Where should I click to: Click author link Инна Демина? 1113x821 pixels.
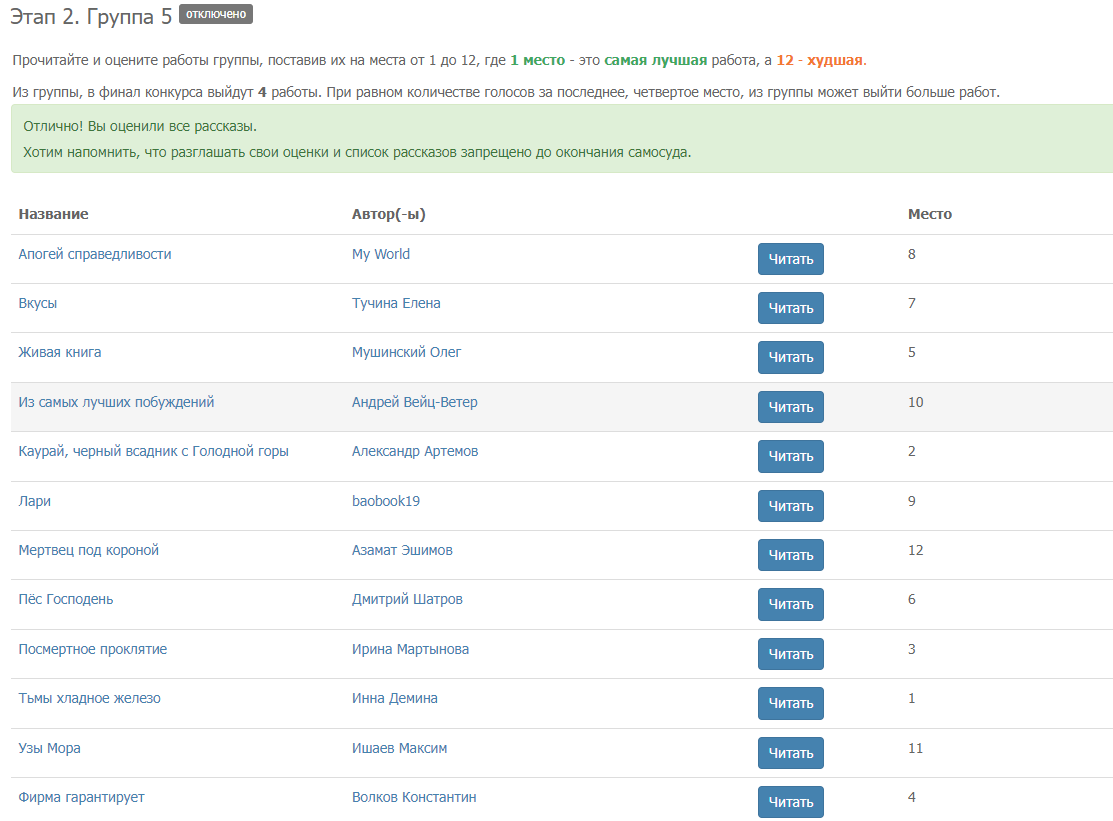[394, 698]
